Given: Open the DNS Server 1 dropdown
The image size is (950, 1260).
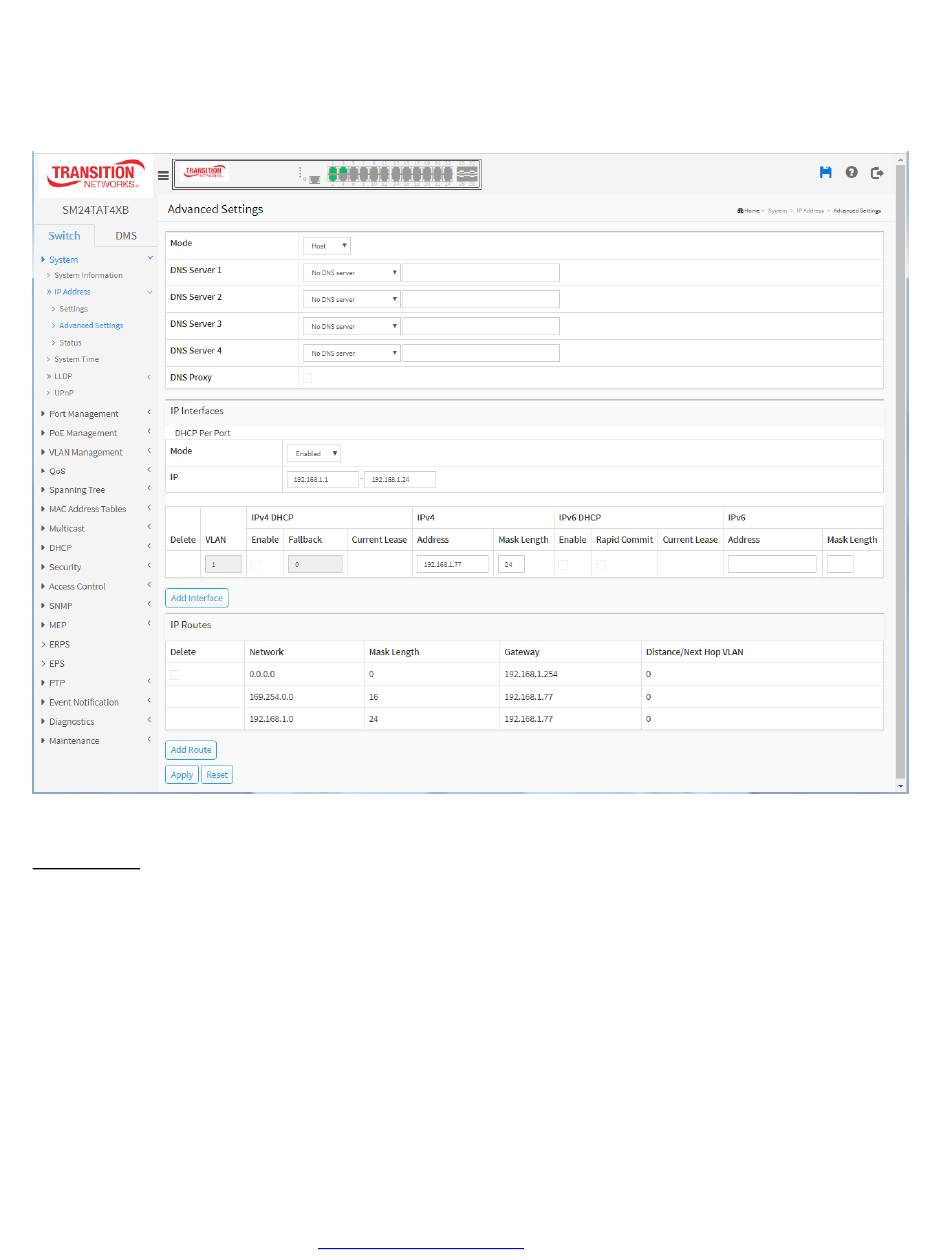Looking at the screenshot, I should coord(351,272).
